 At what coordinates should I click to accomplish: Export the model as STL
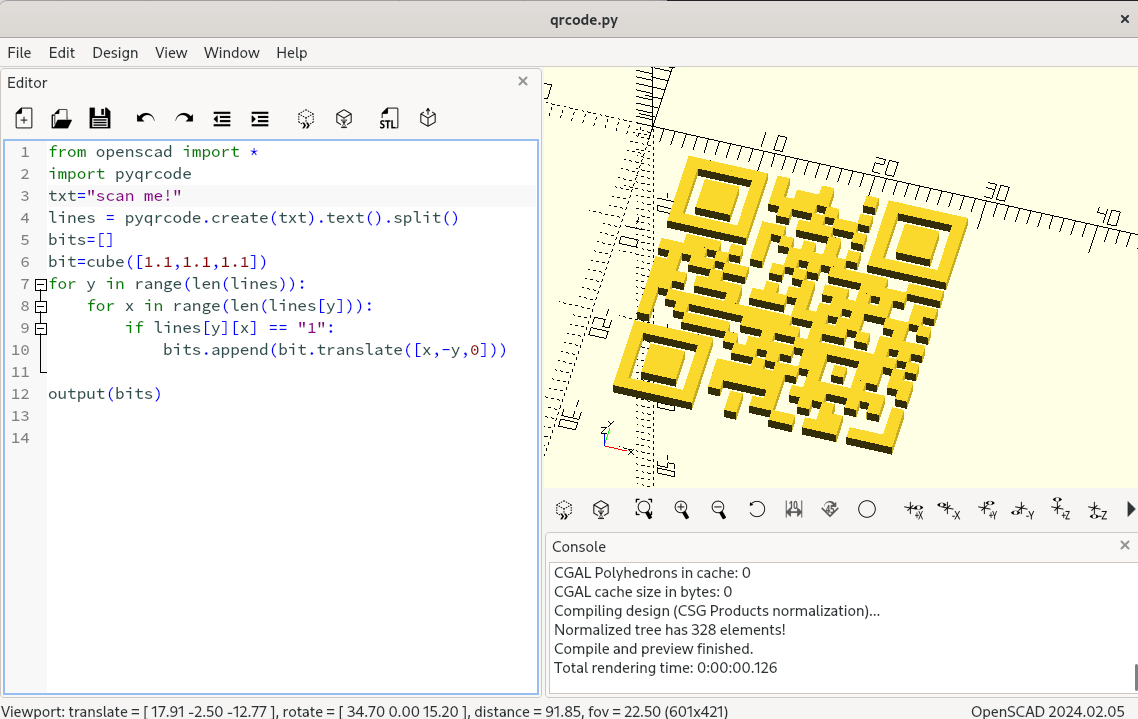click(x=389, y=119)
